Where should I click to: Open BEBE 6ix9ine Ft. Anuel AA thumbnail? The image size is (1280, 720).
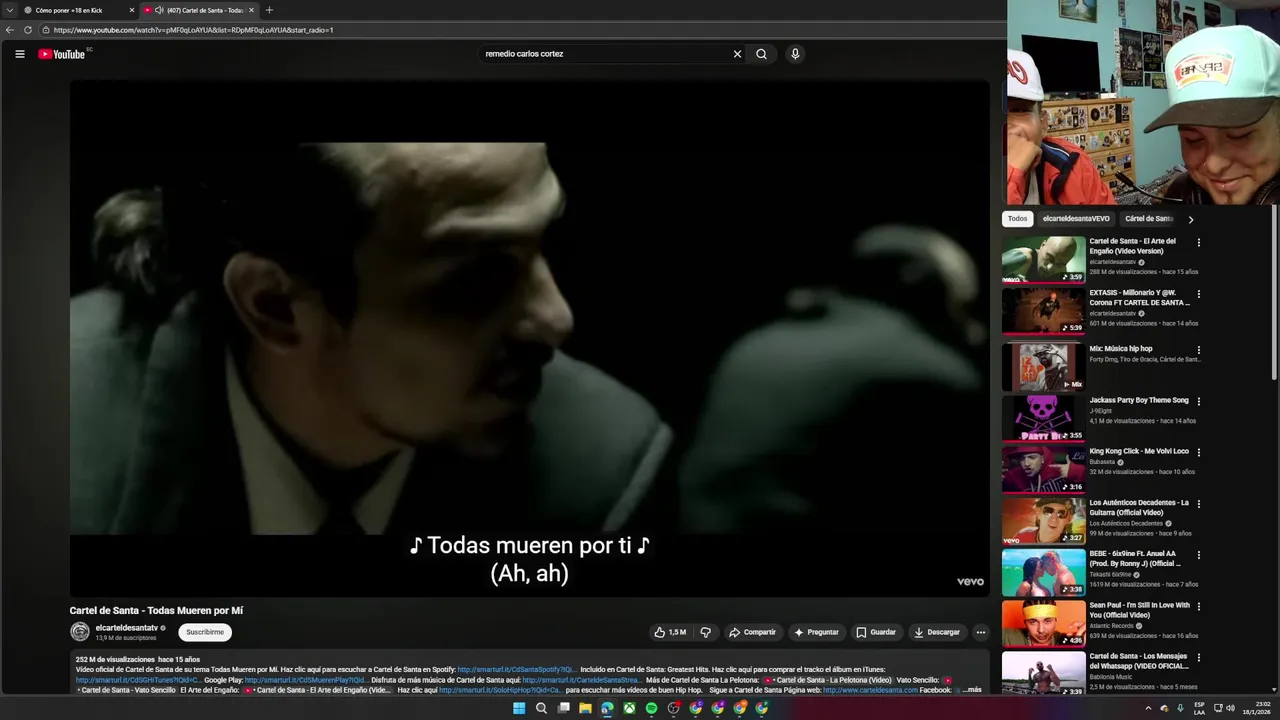1043,572
